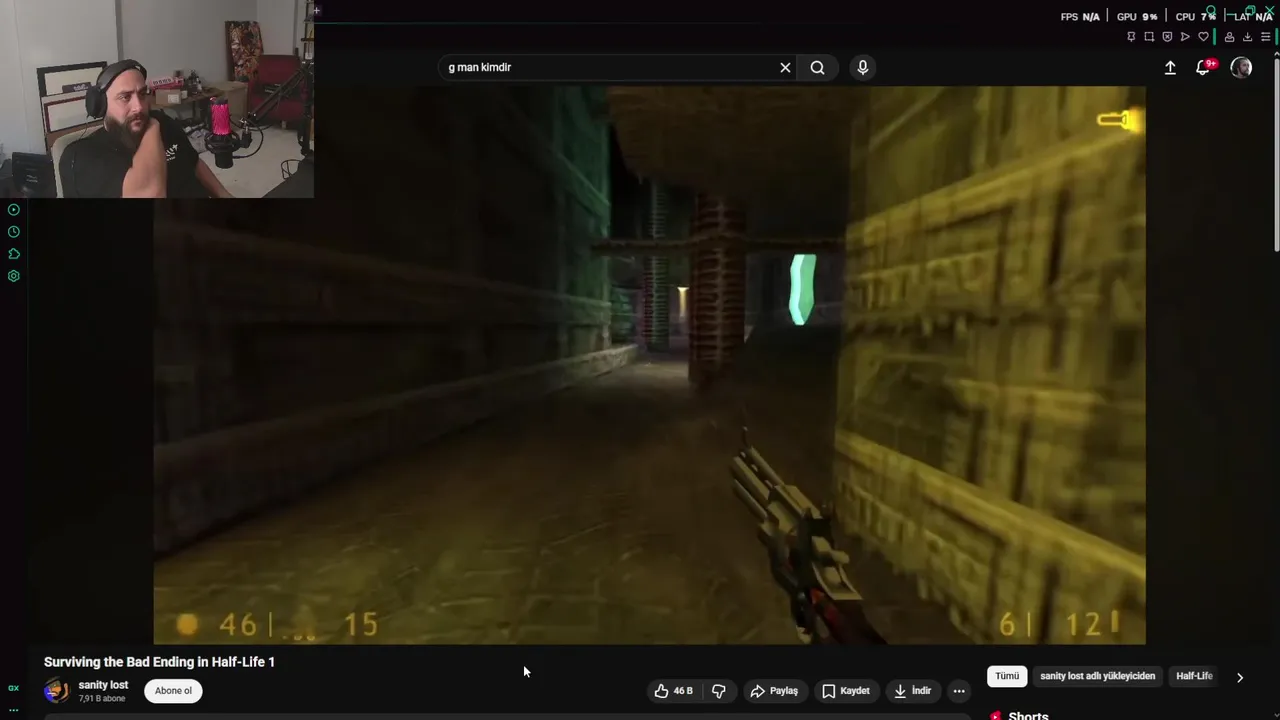Open the notifications bell
Viewport: 1280px width, 720px height.
1203,67
